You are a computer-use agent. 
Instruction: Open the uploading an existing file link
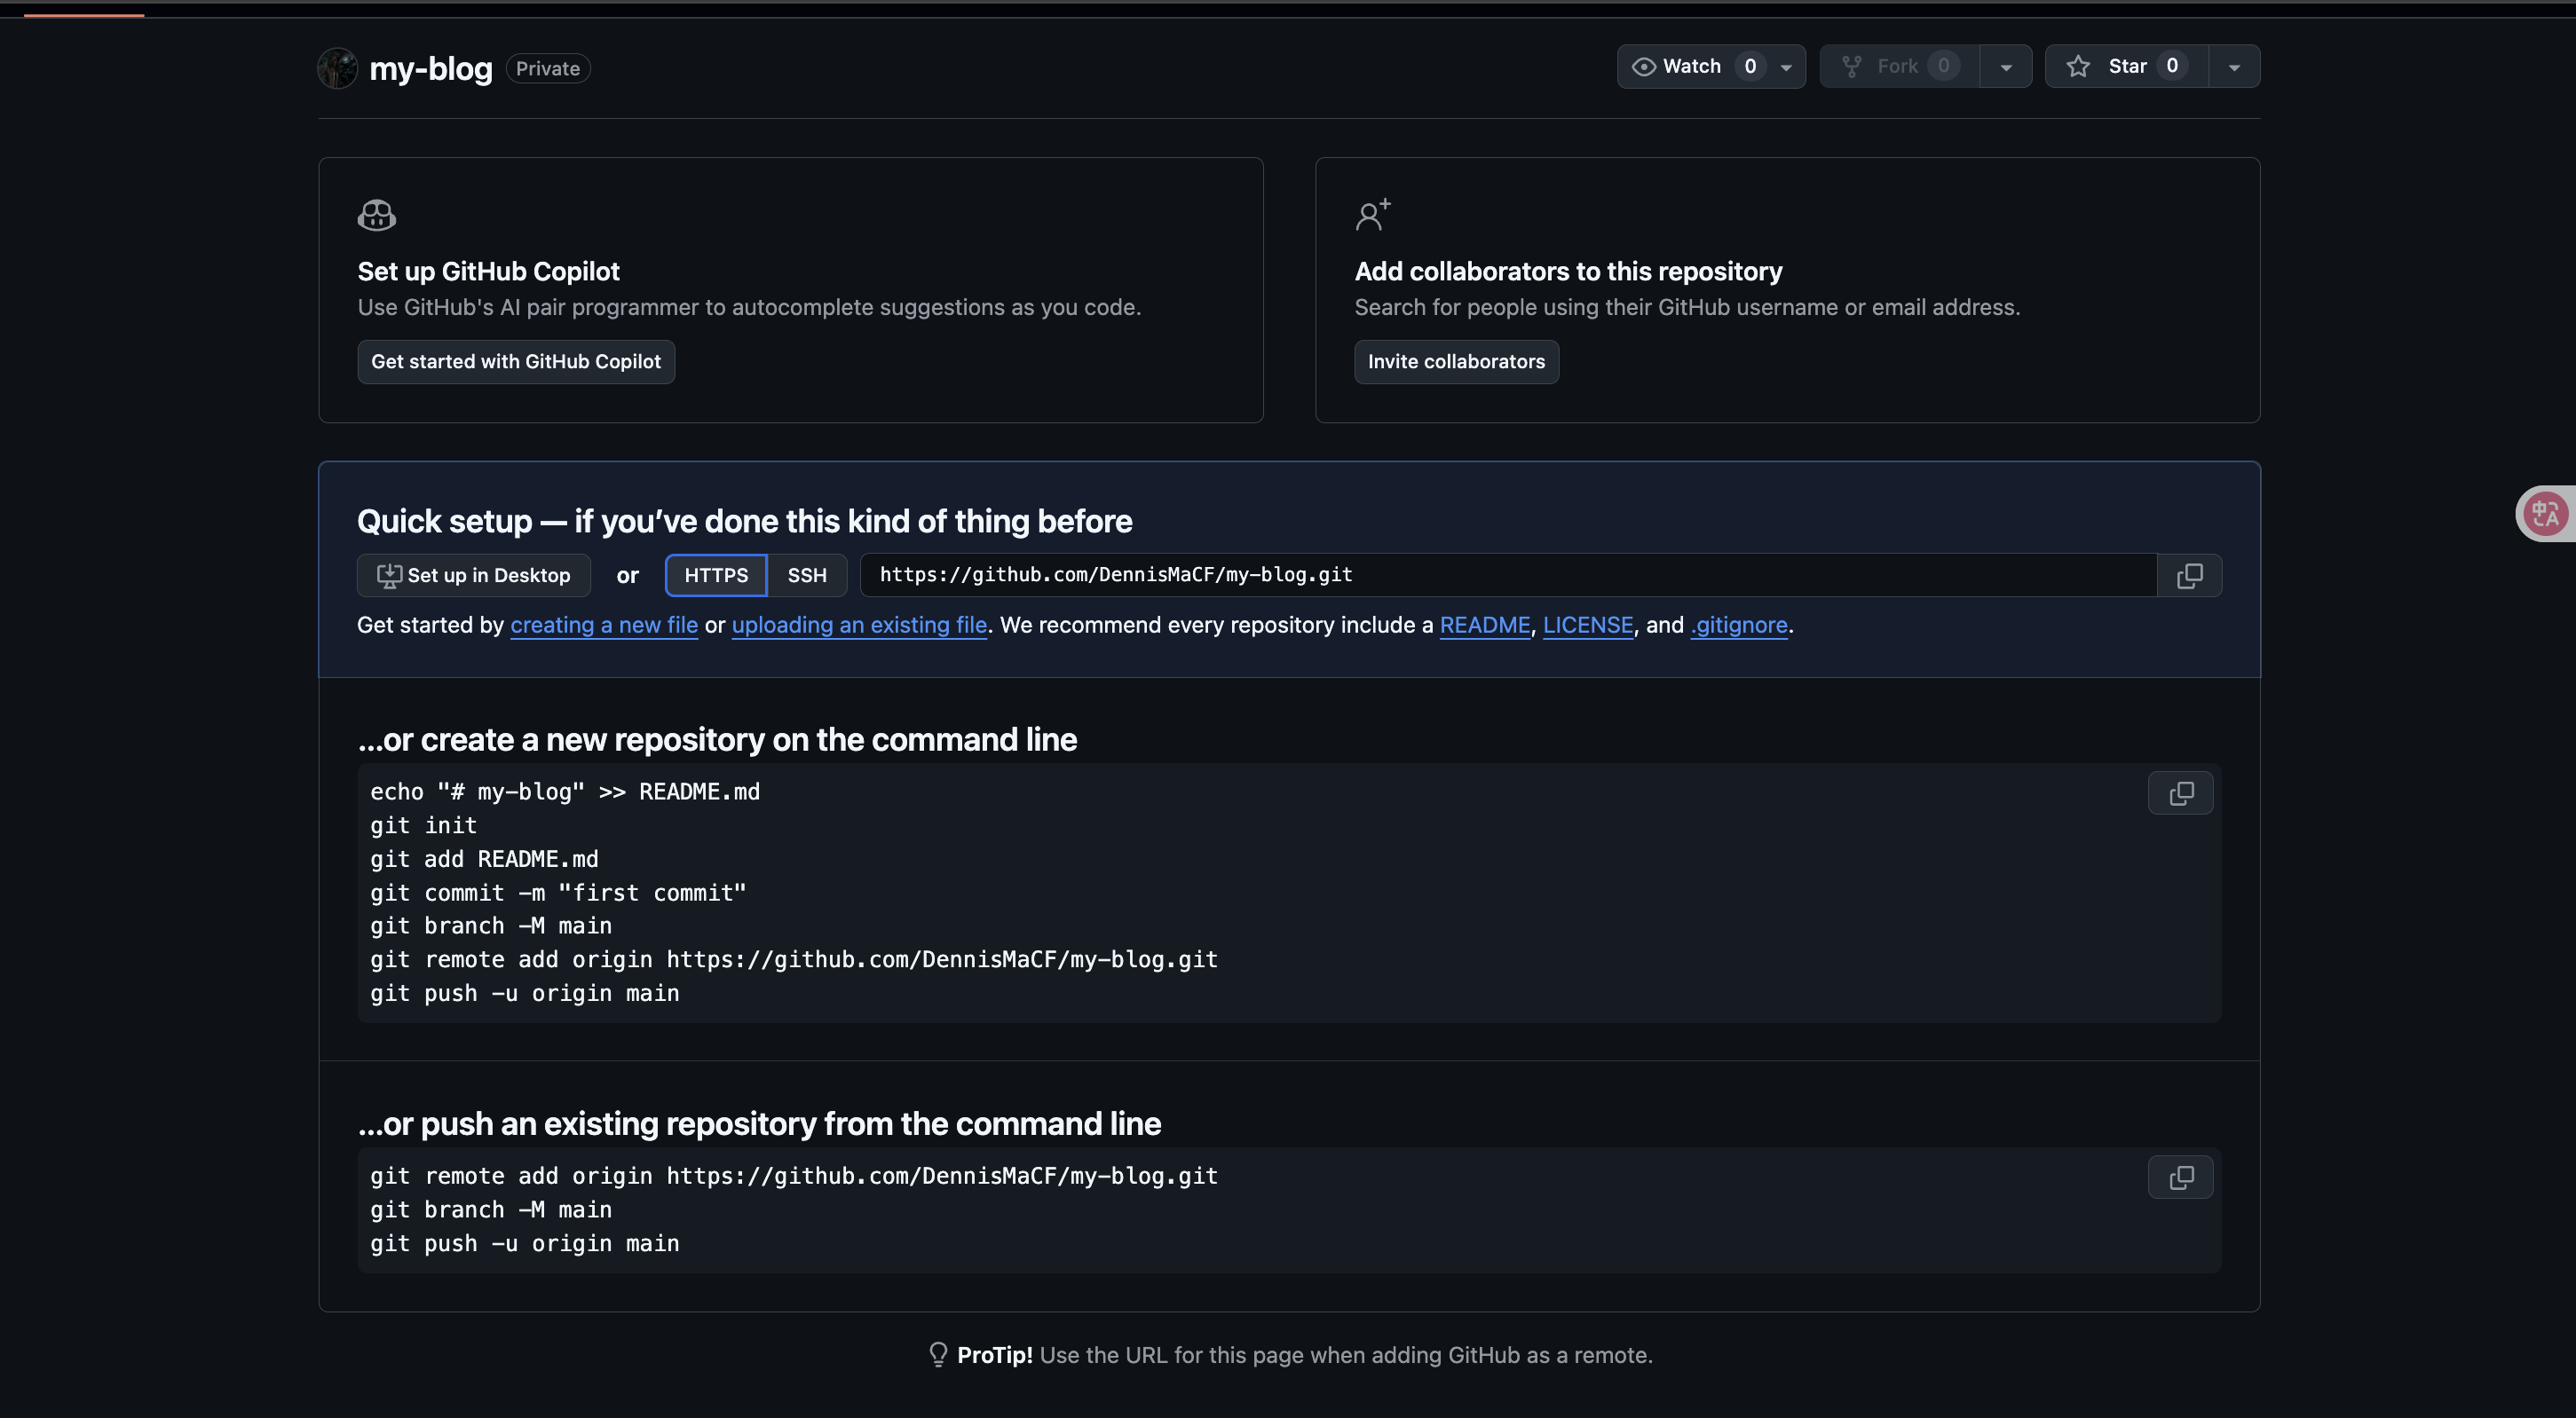859,625
